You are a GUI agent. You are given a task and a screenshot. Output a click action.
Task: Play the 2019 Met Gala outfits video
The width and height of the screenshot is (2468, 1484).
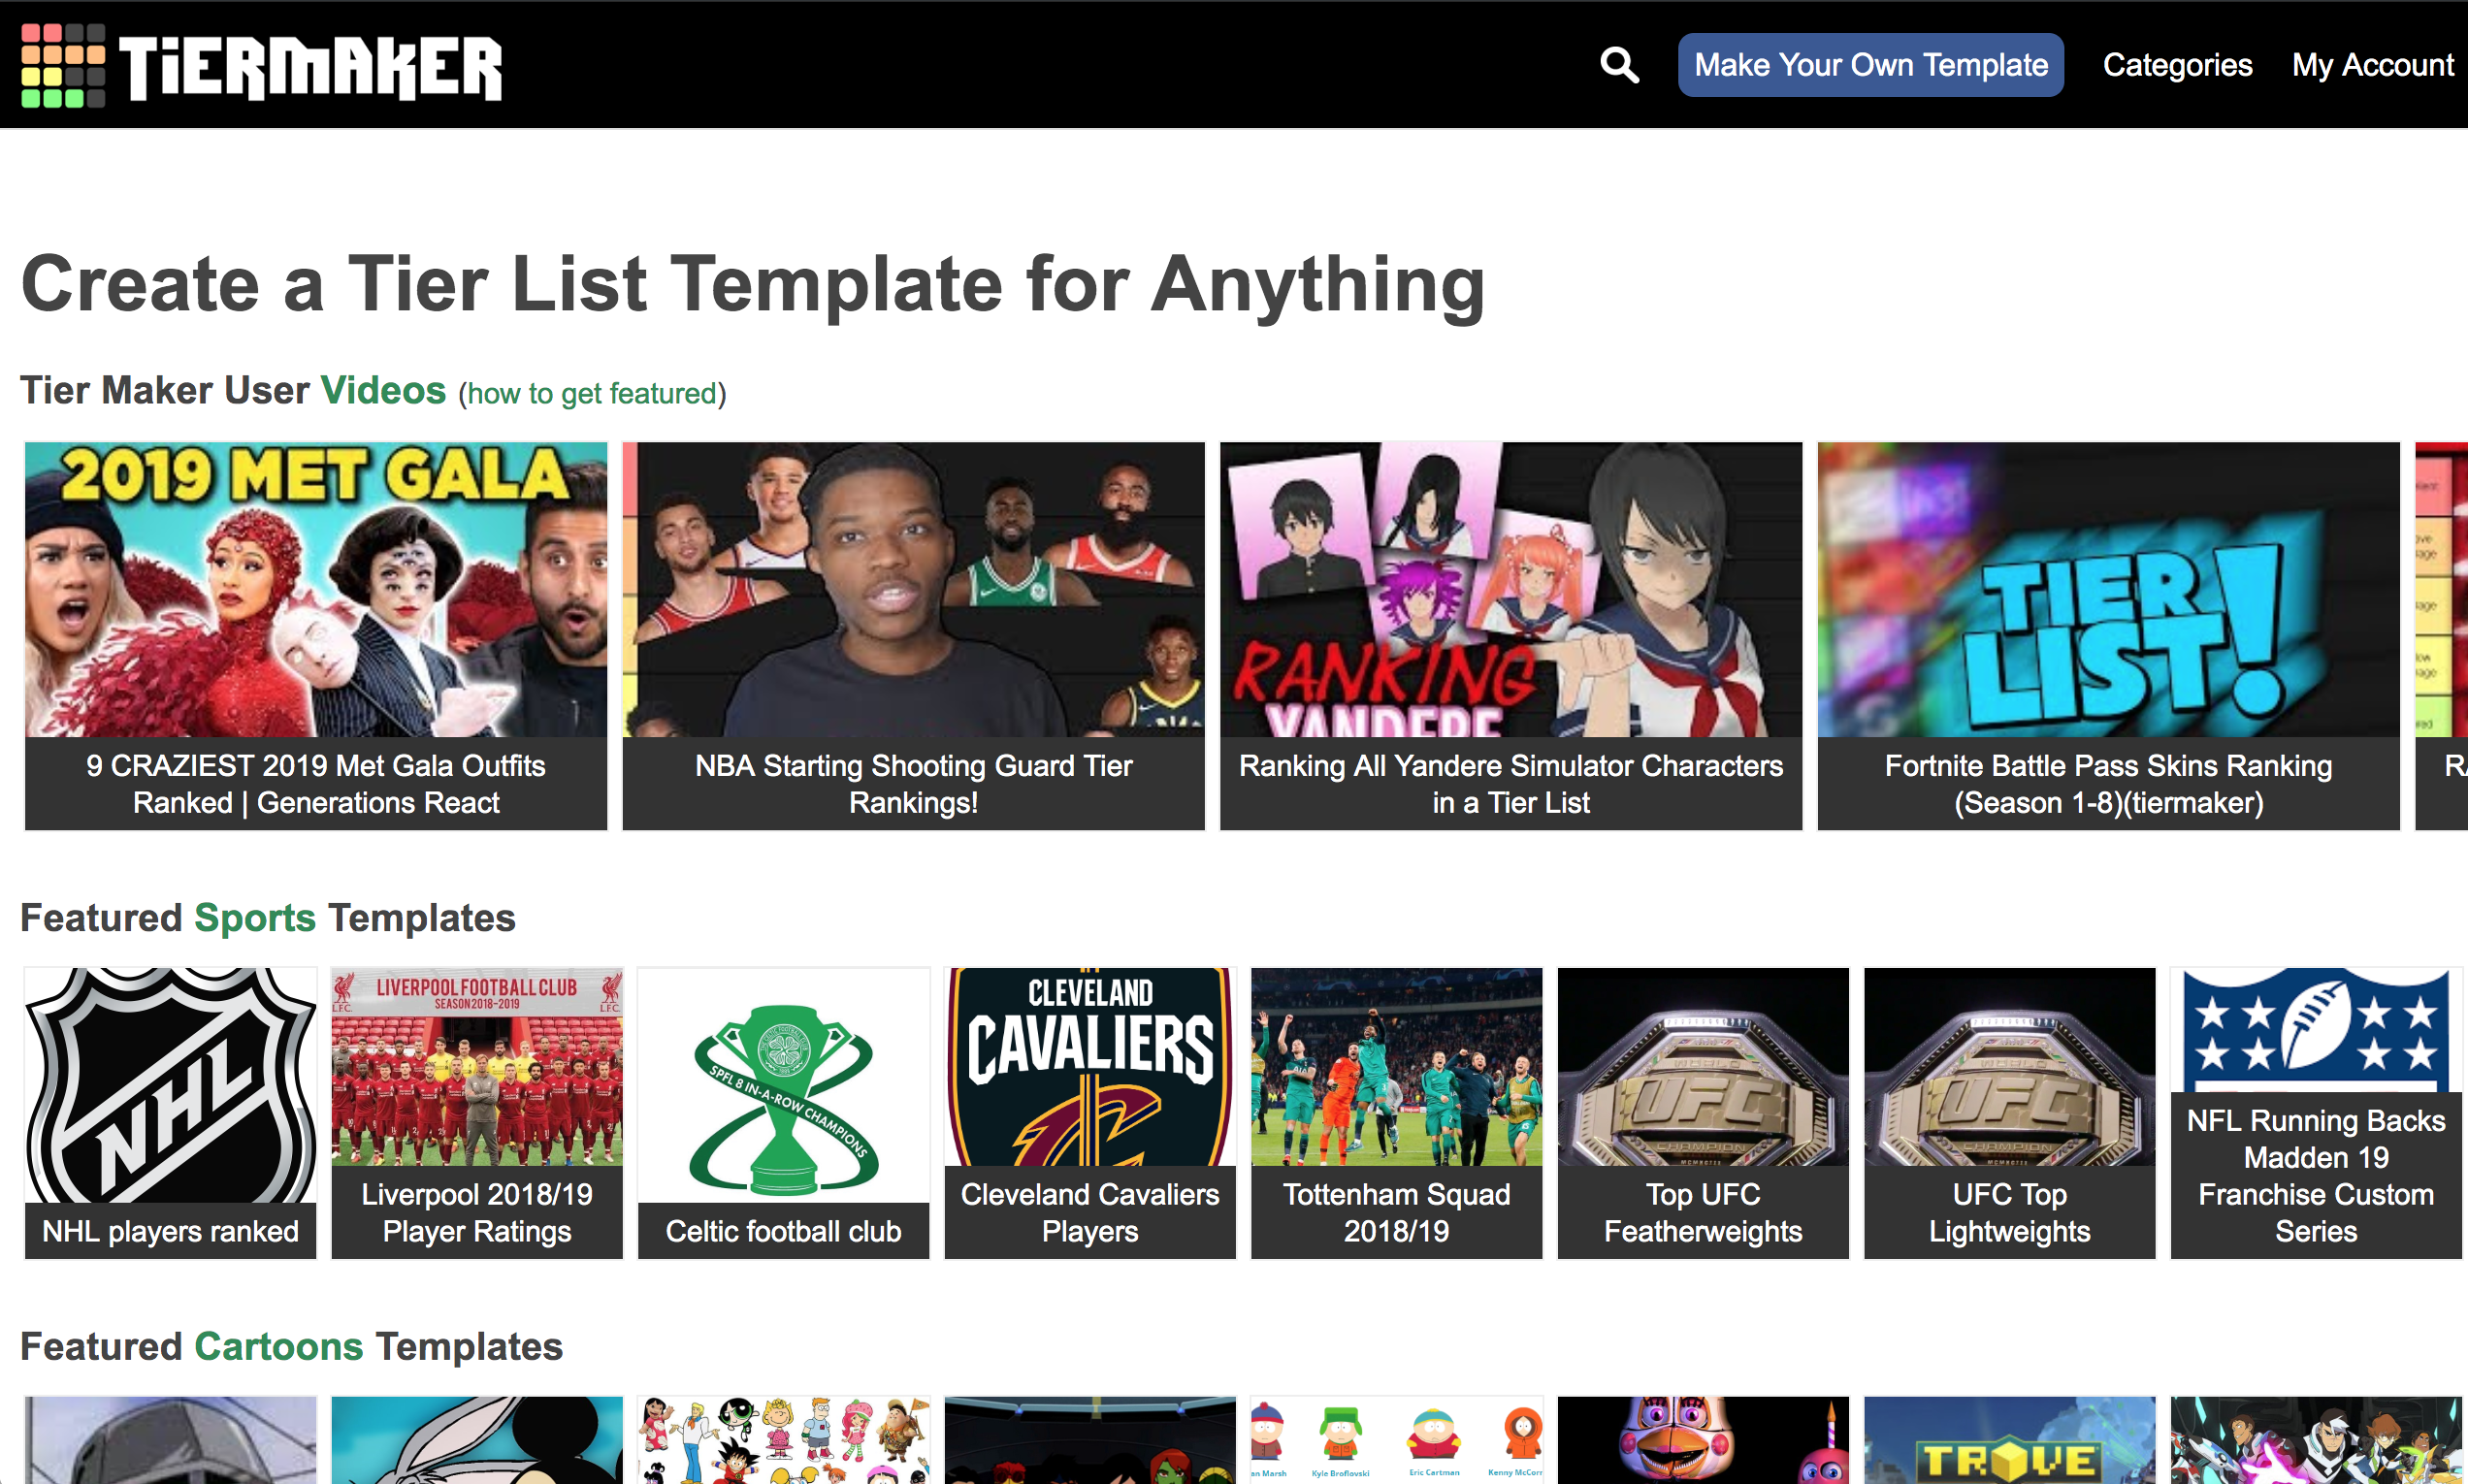[316, 590]
